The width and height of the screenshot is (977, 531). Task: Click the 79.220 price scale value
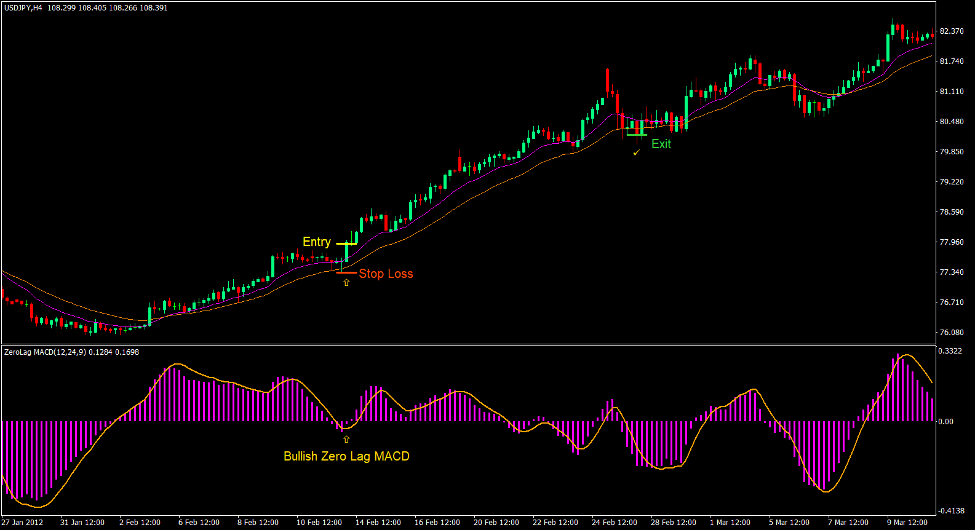coord(952,182)
